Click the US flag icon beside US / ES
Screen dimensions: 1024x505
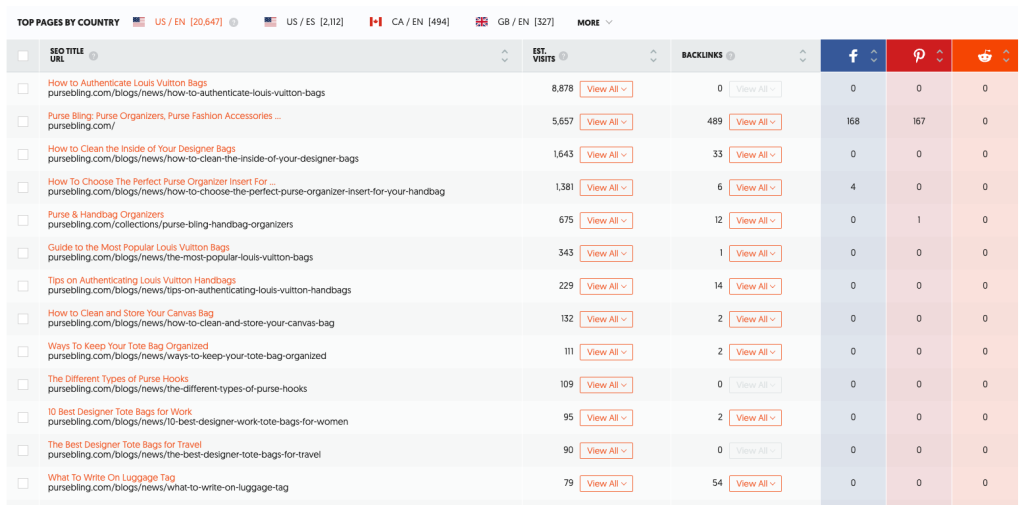point(270,22)
